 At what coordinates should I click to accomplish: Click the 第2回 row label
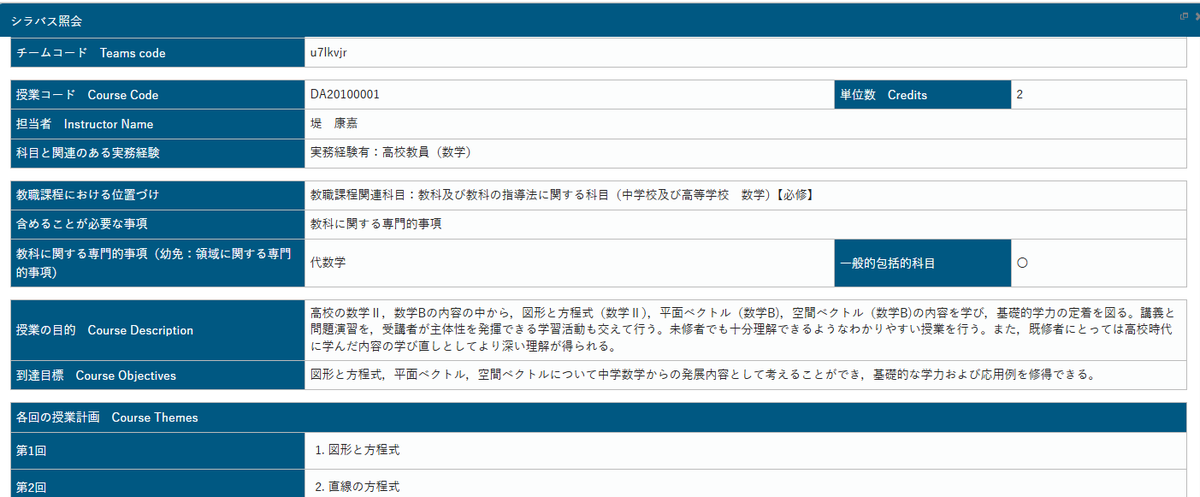click(x=31, y=487)
